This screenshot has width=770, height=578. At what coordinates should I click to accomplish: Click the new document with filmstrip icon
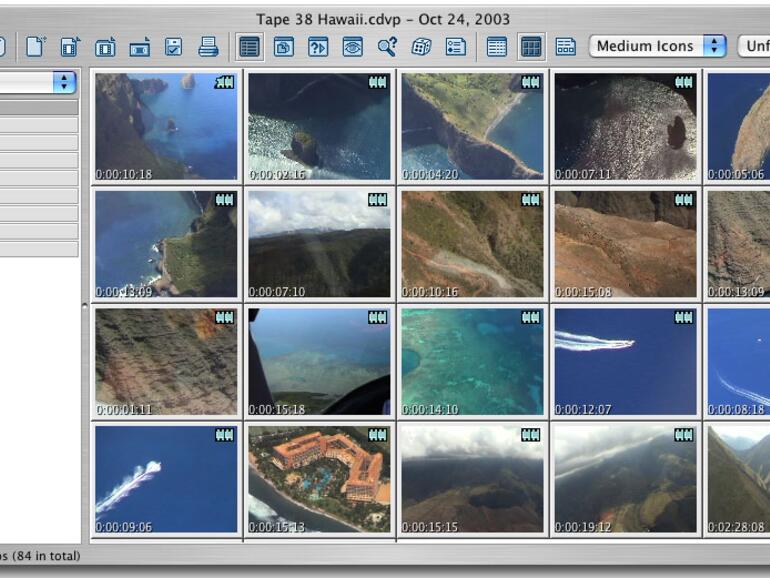tap(71, 47)
